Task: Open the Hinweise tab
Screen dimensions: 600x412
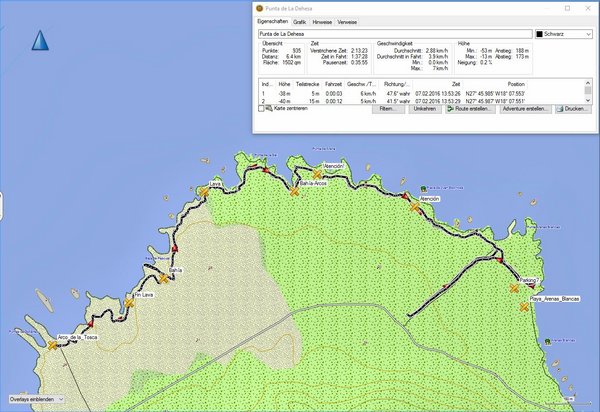Action: point(323,20)
